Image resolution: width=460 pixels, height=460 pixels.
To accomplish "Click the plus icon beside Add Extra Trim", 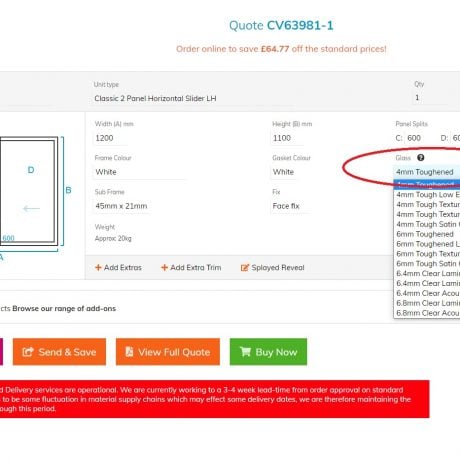I will click(x=164, y=267).
